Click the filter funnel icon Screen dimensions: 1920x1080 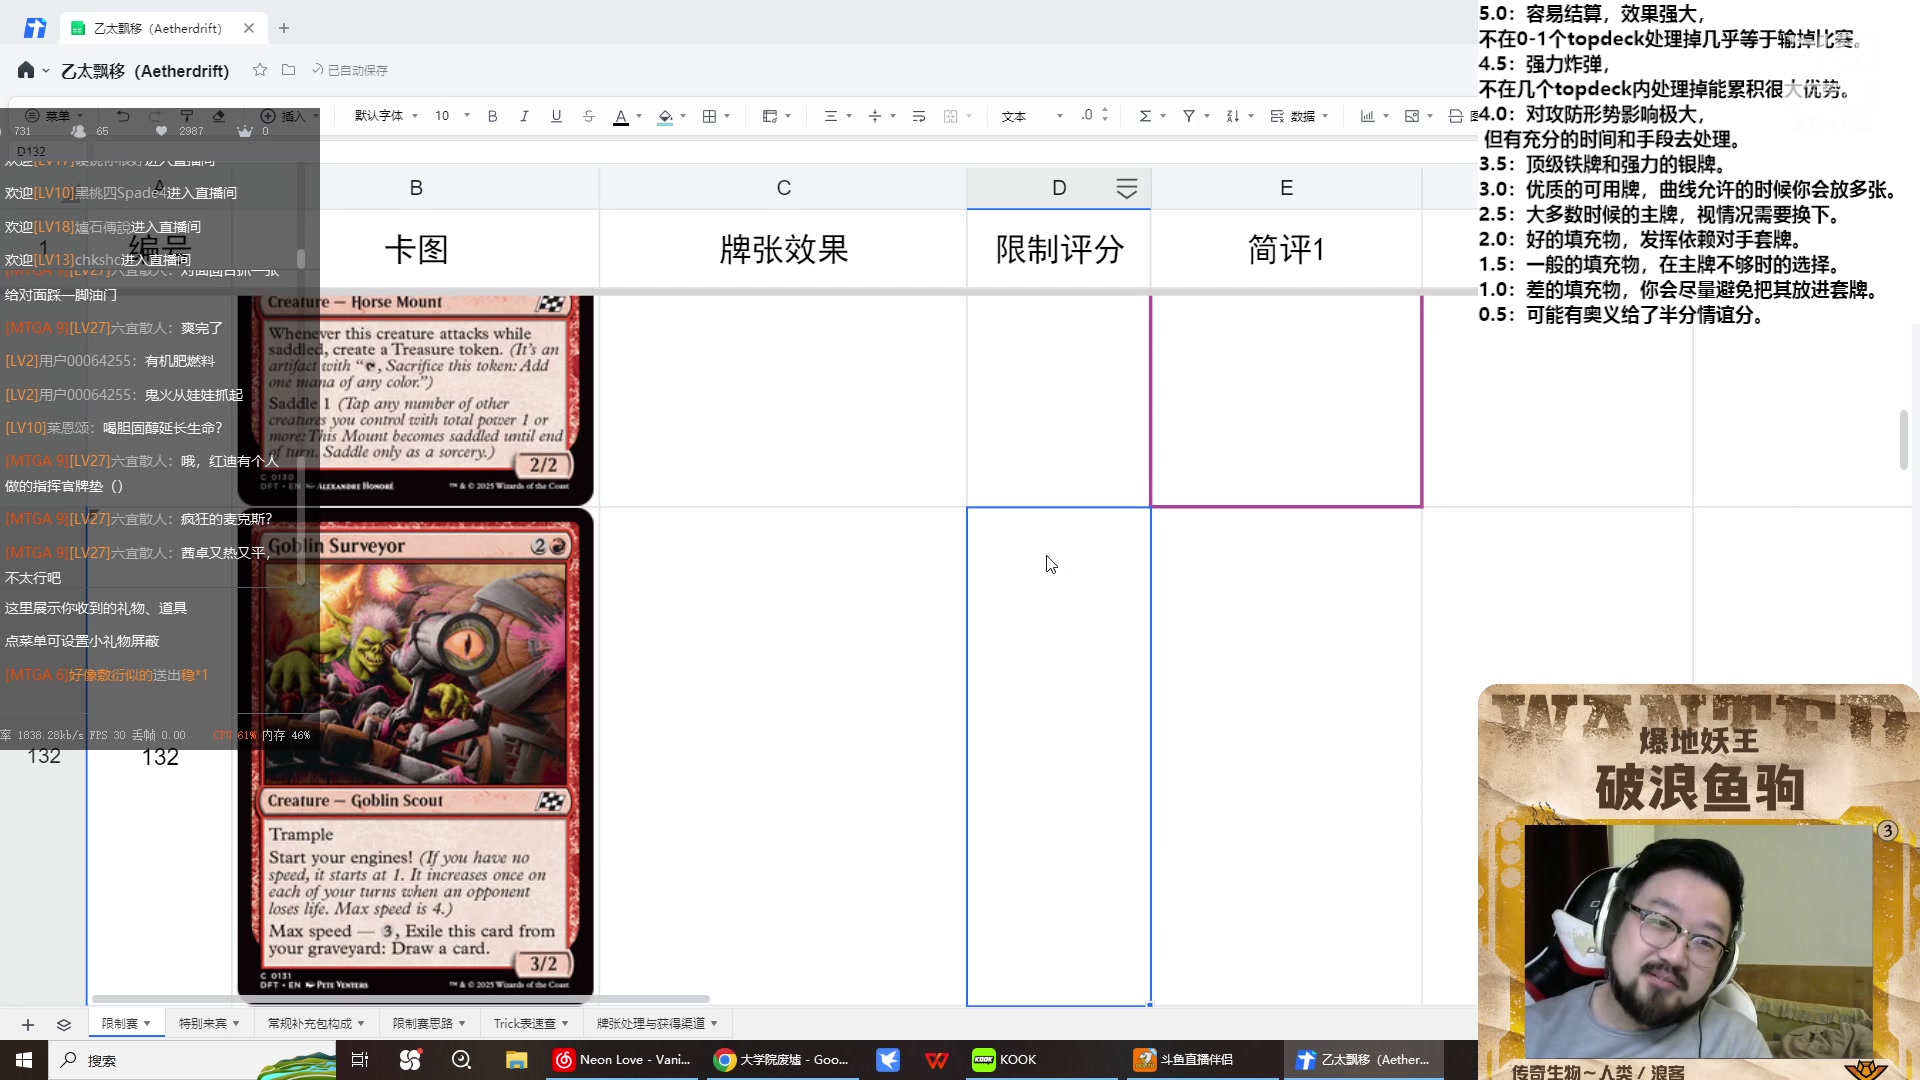click(x=1189, y=116)
